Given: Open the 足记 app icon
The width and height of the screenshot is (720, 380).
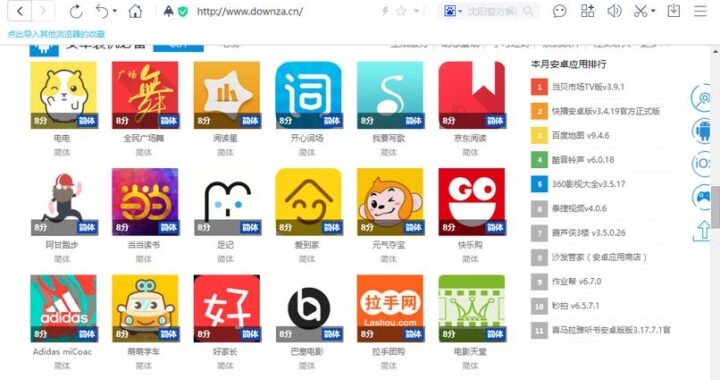Looking at the screenshot, I should pos(227,202).
